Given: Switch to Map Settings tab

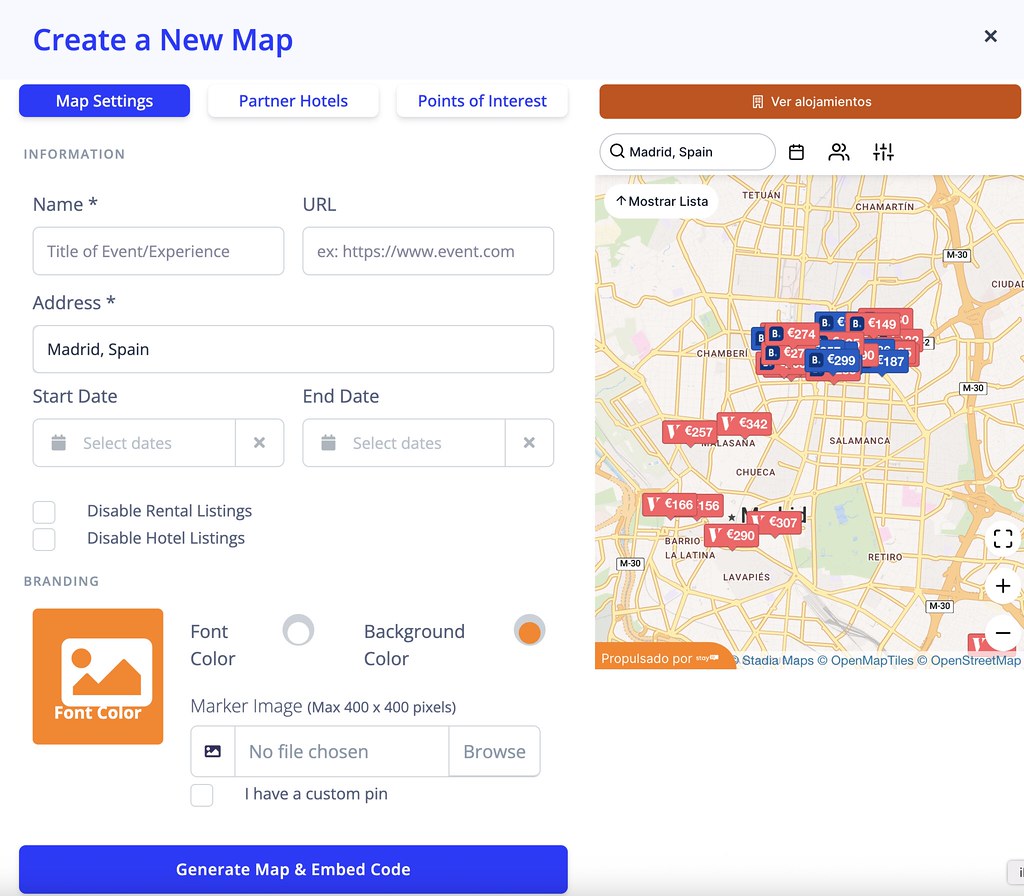Looking at the screenshot, I should click(x=104, y=101).
